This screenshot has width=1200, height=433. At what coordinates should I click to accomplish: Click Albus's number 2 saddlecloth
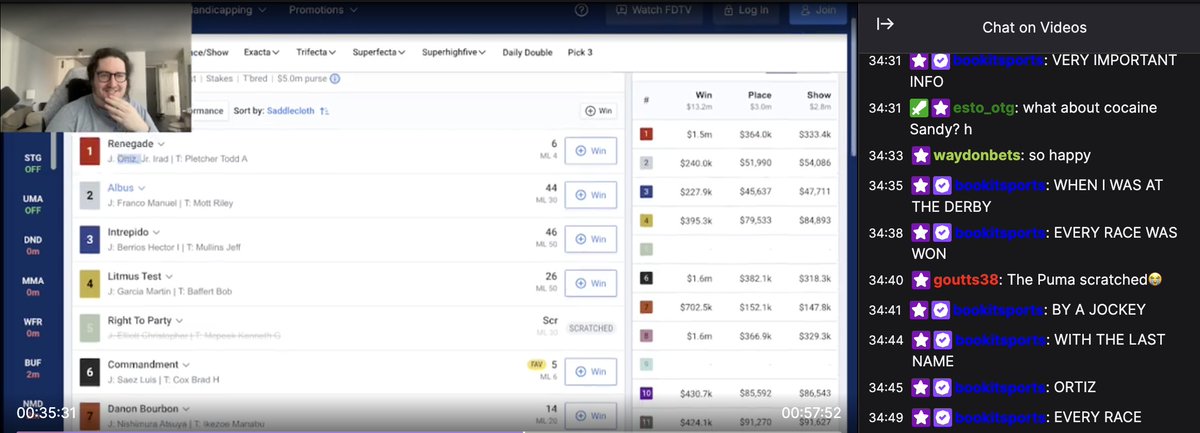(90, 195)
